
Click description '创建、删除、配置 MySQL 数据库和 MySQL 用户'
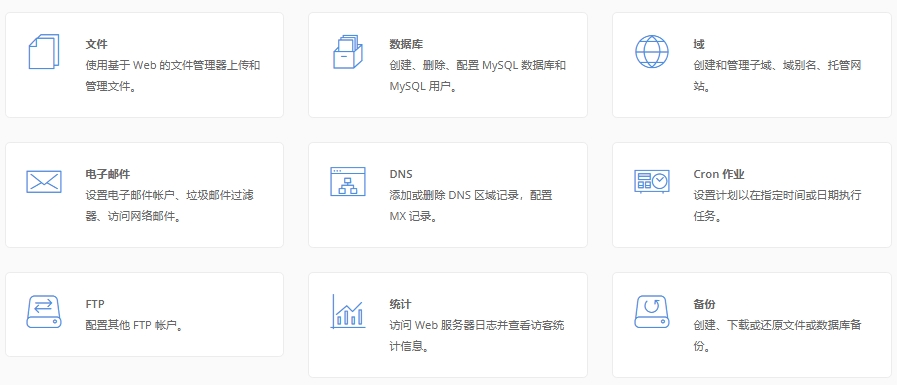click(477, 76)
